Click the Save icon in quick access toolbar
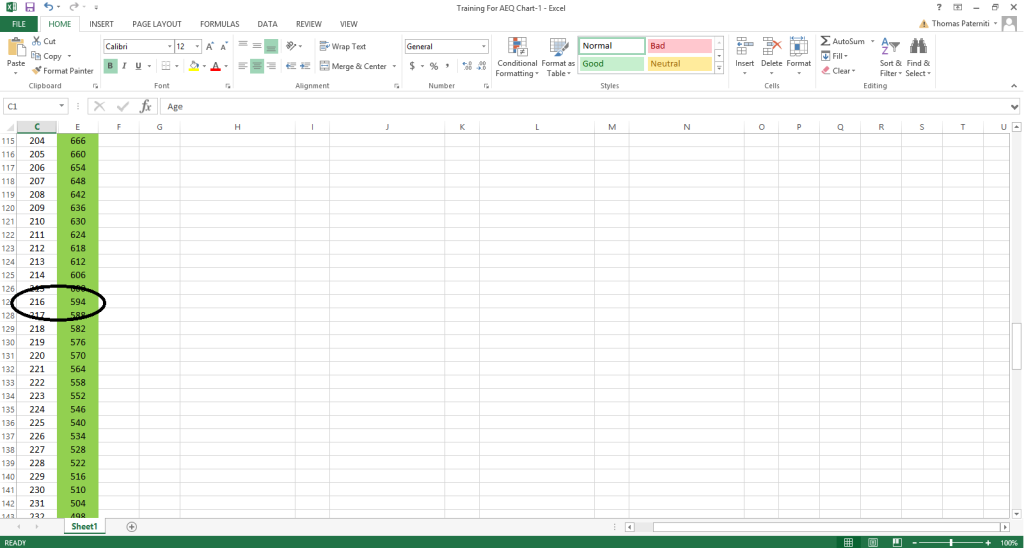This screenshot has width=1024, height=548. [x=30, y=7]
